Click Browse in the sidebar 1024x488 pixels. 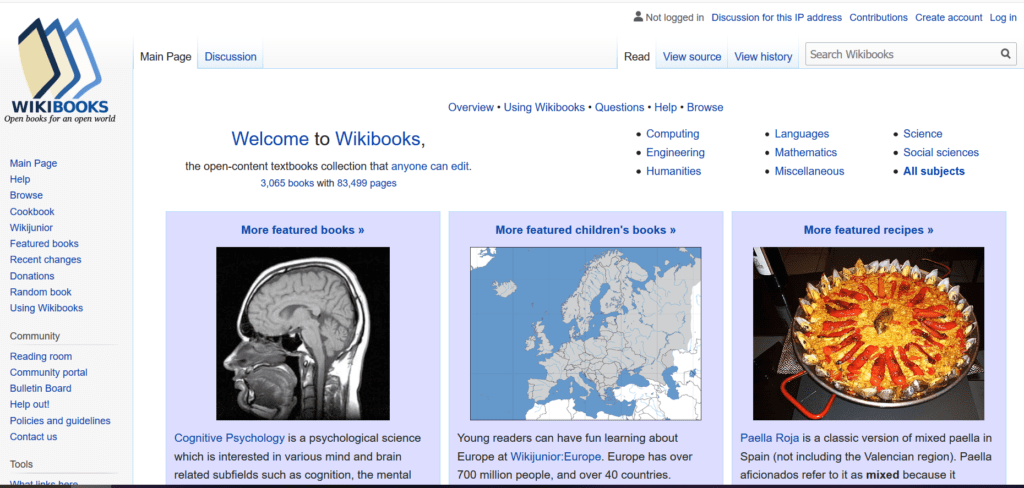pos(26,195)
